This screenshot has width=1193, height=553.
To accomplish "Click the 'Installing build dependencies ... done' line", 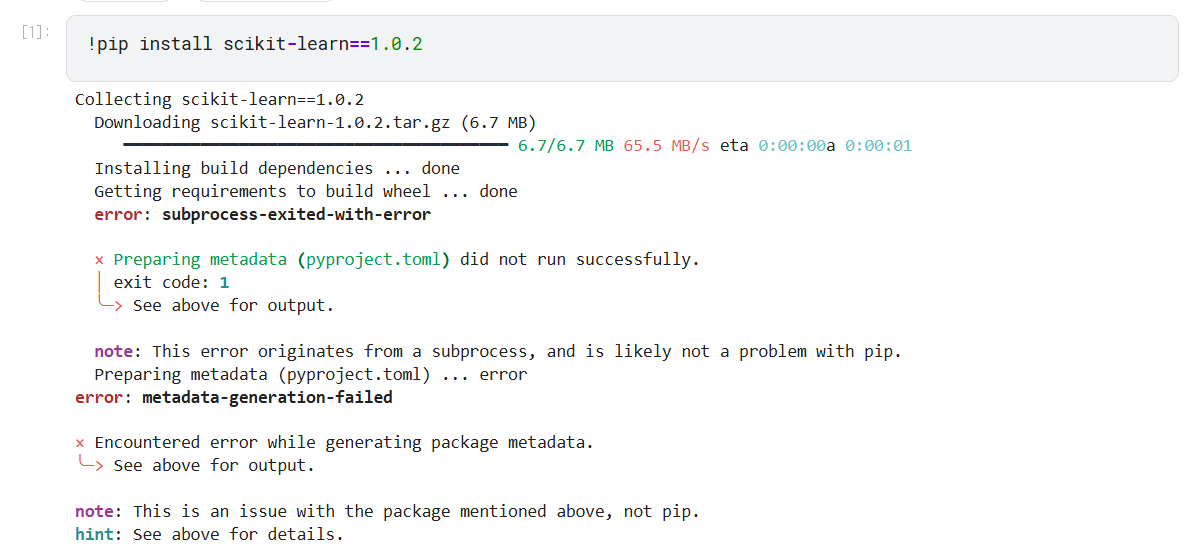I will click(277, 168).
